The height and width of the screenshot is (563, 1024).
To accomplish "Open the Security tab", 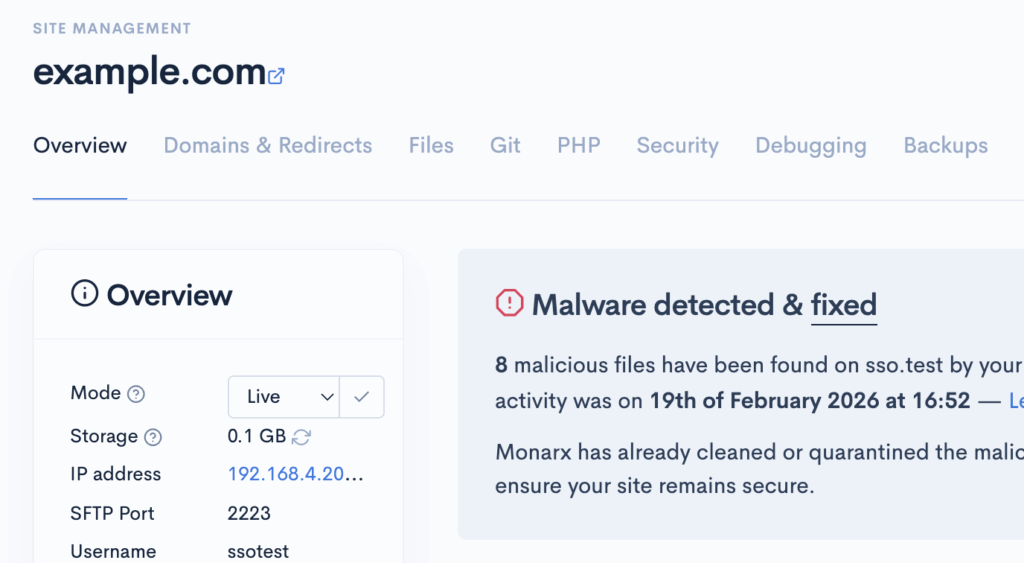I will (677, 146).
